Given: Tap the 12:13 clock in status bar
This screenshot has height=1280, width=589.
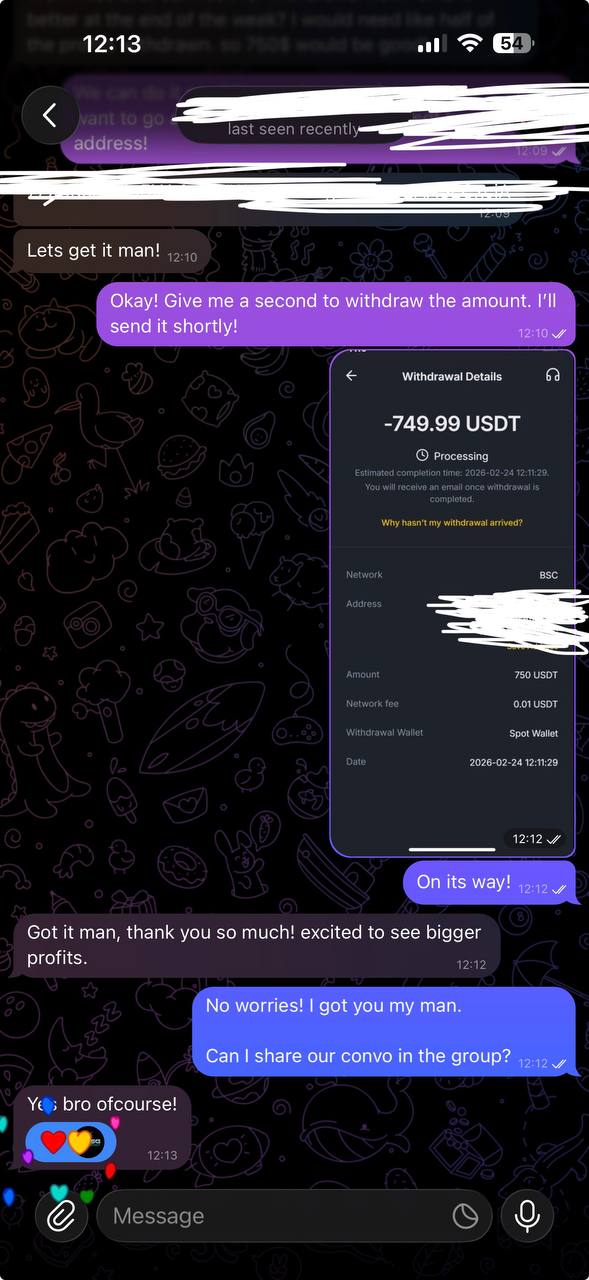Looking at the screenshot, I should tap(112, 43).
